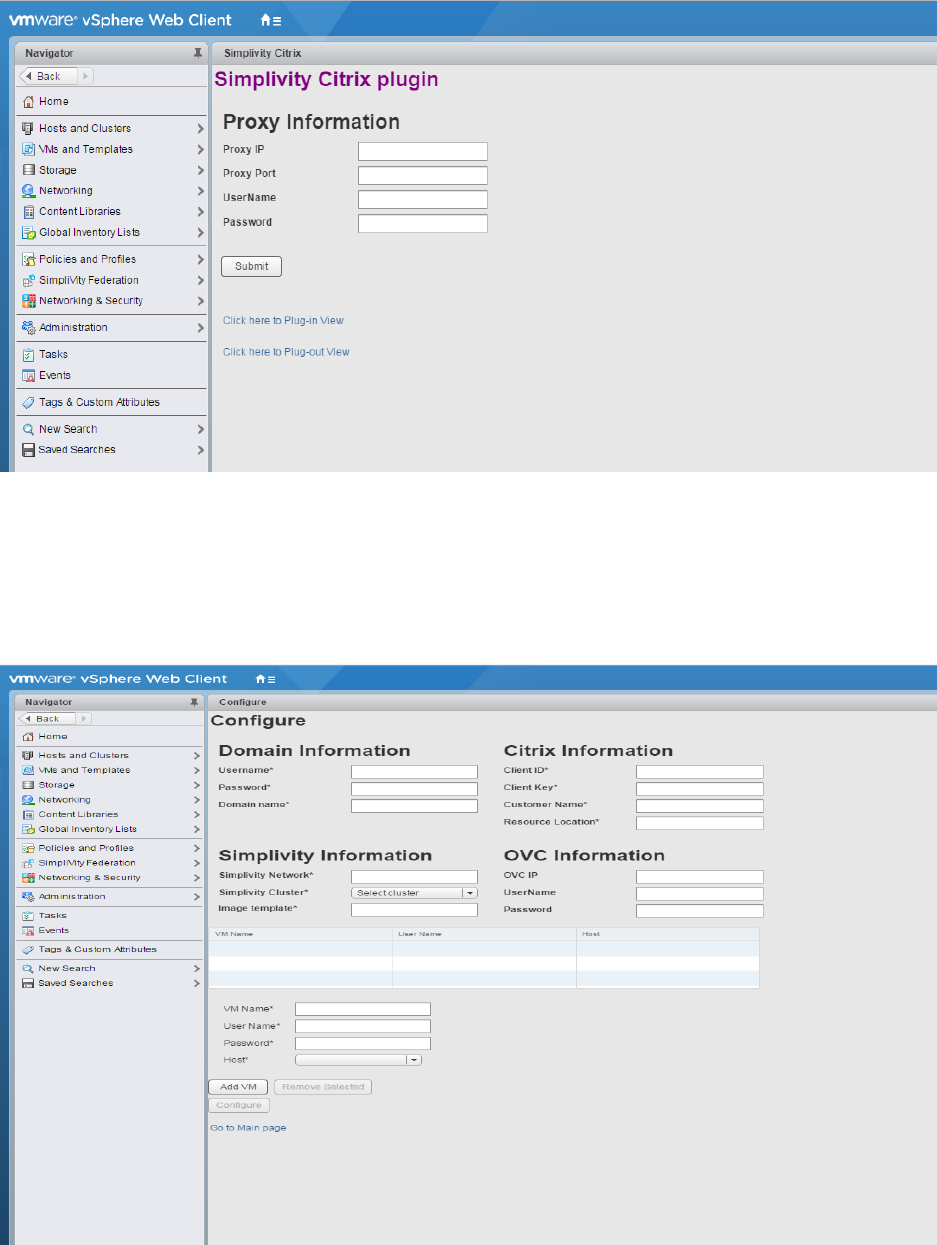Click Tasks icon in Configure screen navigator
Screen dimensions: 937x1245
28,916
